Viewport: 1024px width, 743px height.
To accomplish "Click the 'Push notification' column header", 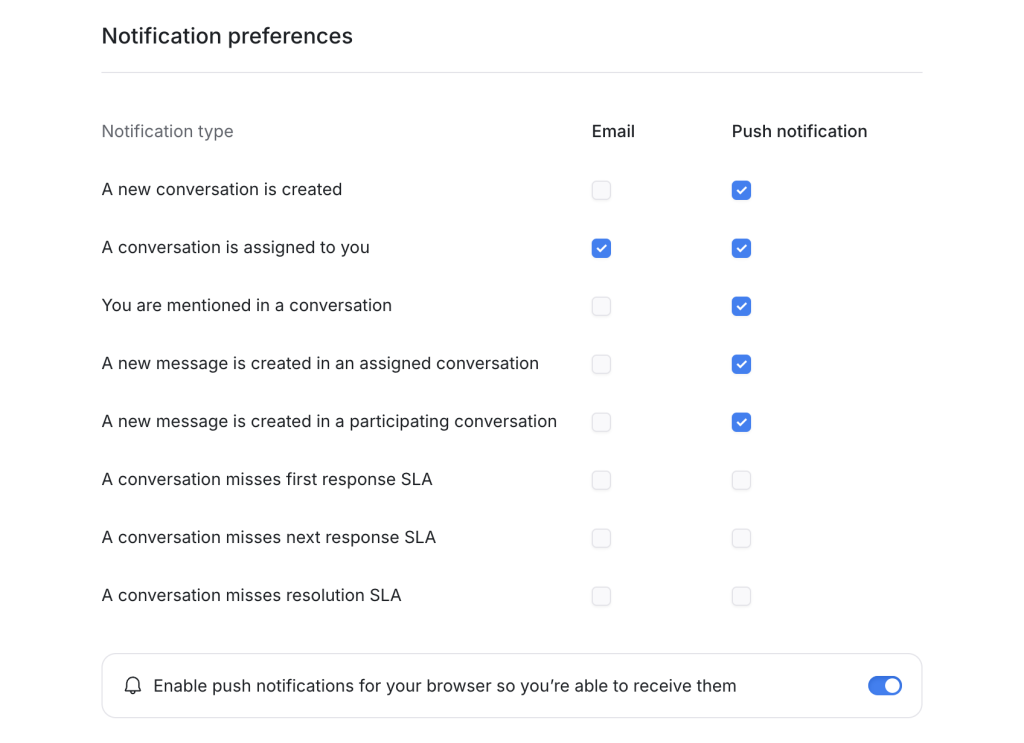I will [799, 131].
